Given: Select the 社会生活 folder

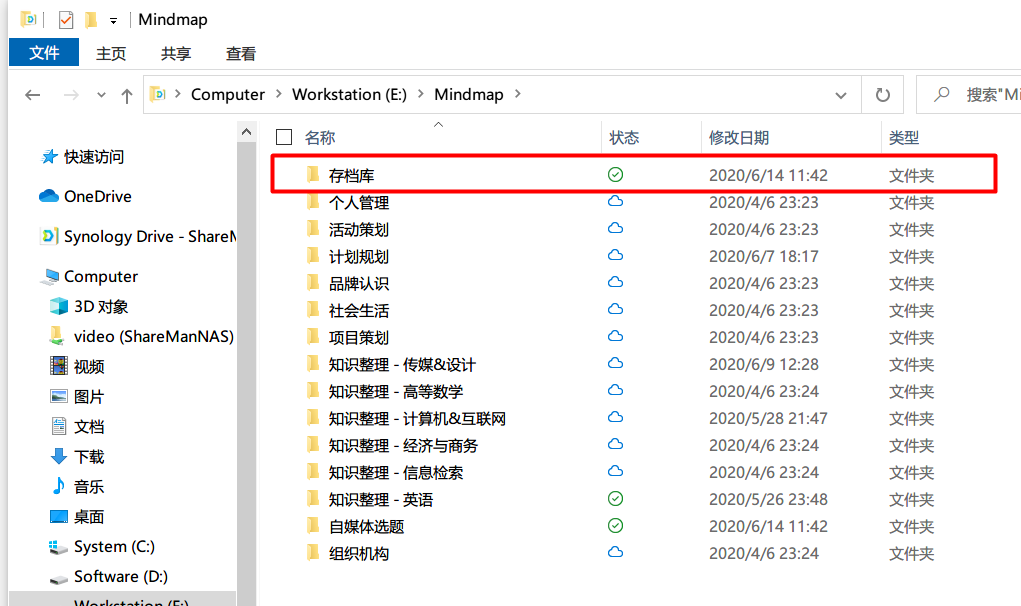Looking at the screenshot, I should [359, 311].
